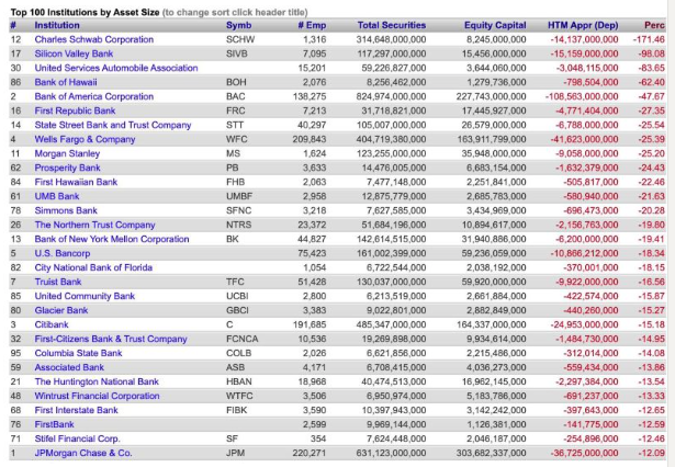Image resolution: width=676 pixels, height=467 pixels.
Task: Open Wintrust Financial Corporation link
Action: [x=97, y=395]
